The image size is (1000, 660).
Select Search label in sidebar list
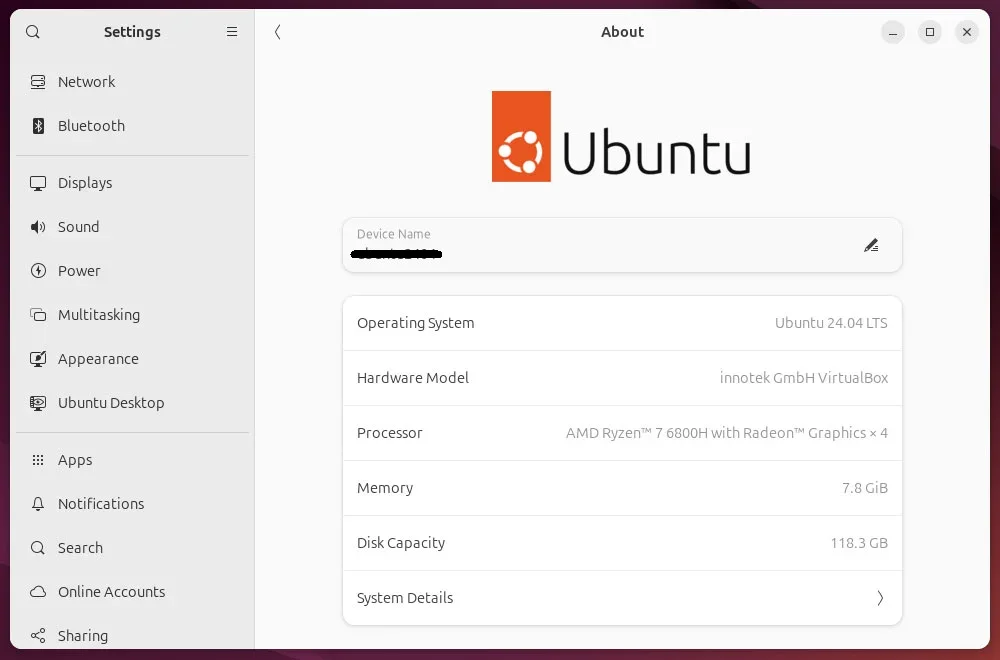tap(80, 548)
